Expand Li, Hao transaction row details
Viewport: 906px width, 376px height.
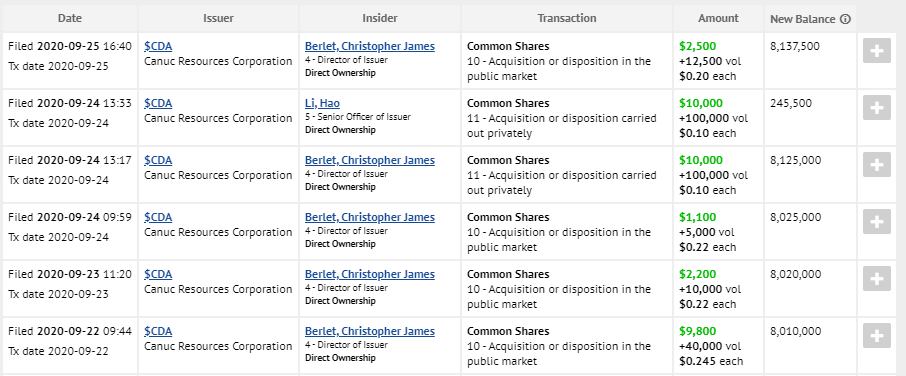click(877, 108)
